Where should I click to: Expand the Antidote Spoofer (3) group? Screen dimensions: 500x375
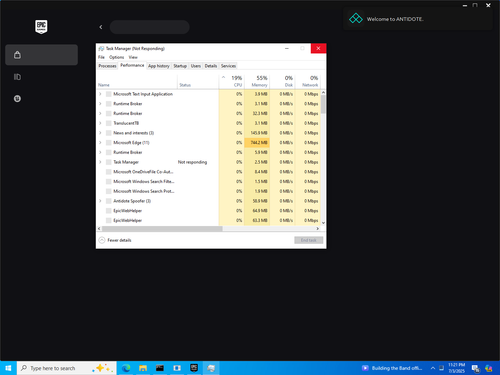click(x=100, y=201)
